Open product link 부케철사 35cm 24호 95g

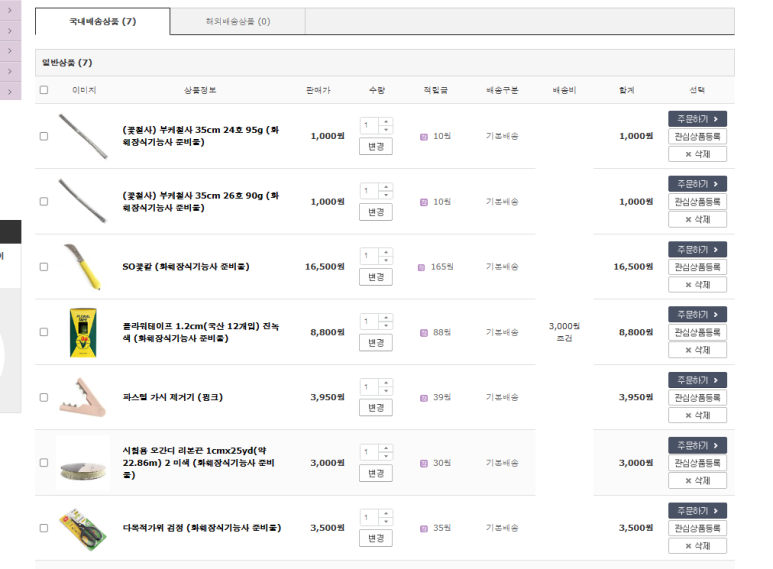click(x=201, y=136)
